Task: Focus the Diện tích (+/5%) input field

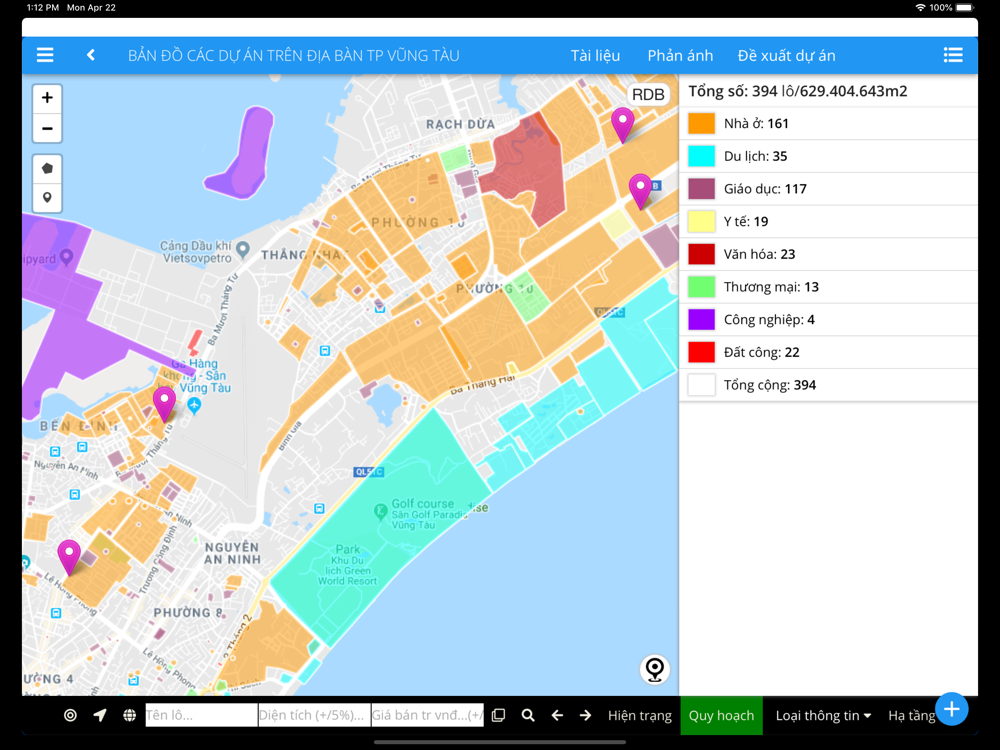Action: (x=314, y=715)
